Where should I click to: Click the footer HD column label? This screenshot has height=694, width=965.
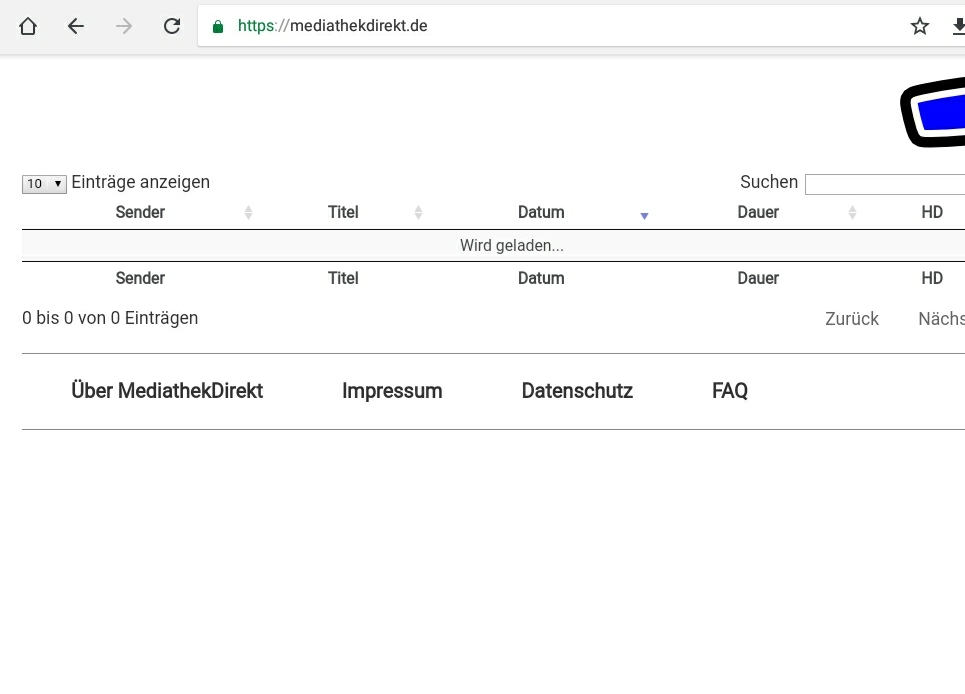click(932, 278)
